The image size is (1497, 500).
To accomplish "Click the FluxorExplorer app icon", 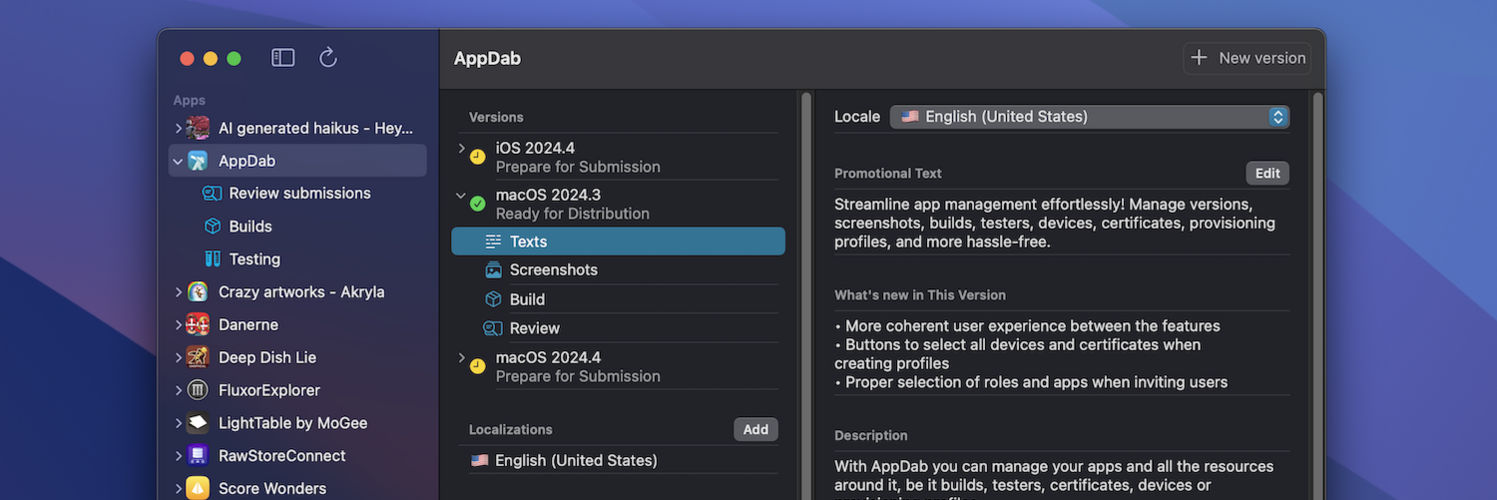I will [198, 390].
